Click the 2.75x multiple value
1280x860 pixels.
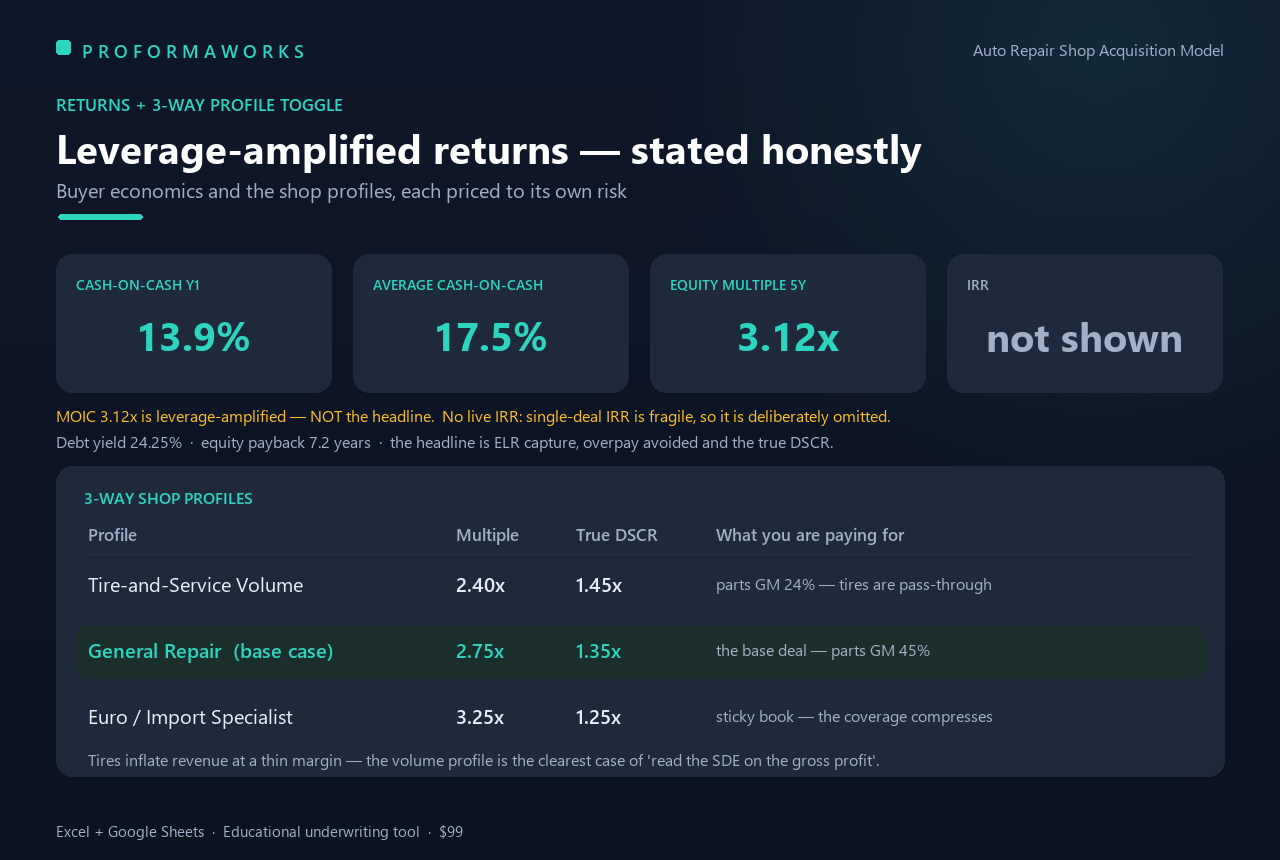(x=480, y=651)
